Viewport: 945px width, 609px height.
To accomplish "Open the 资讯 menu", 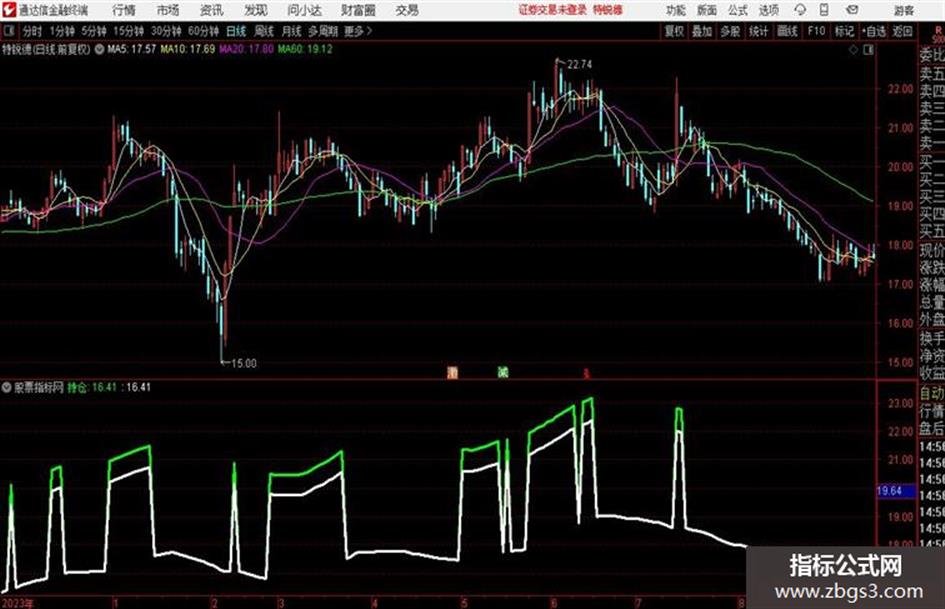I will tap(212, 10).
